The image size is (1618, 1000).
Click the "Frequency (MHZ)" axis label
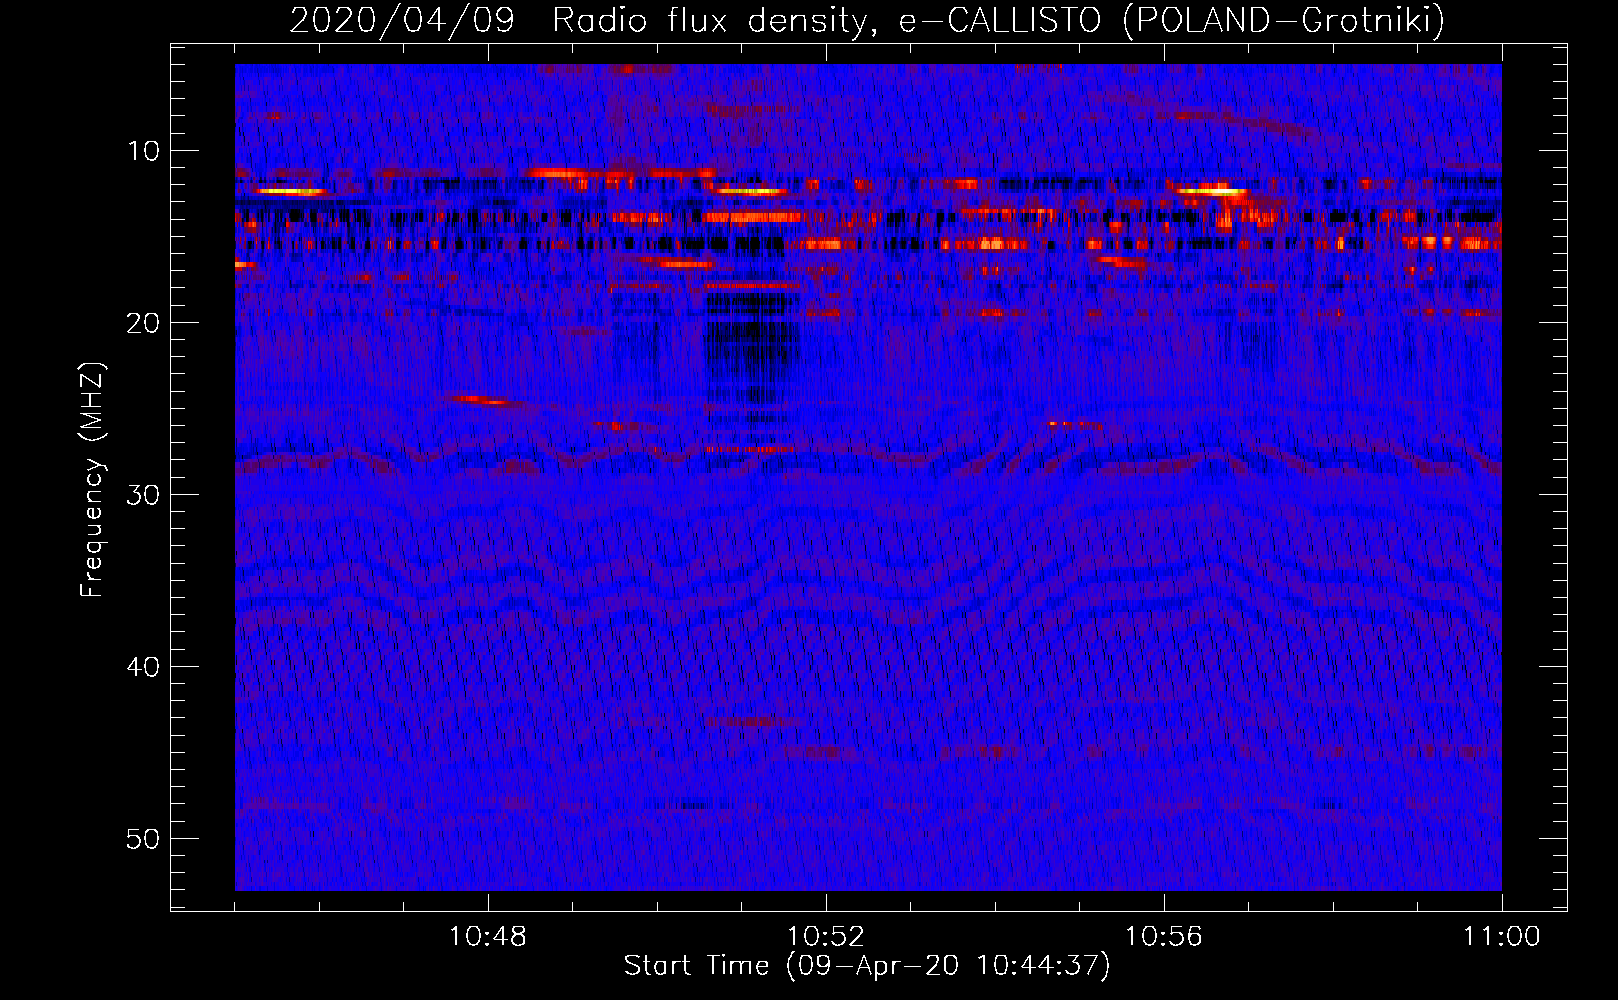(92, 480)
